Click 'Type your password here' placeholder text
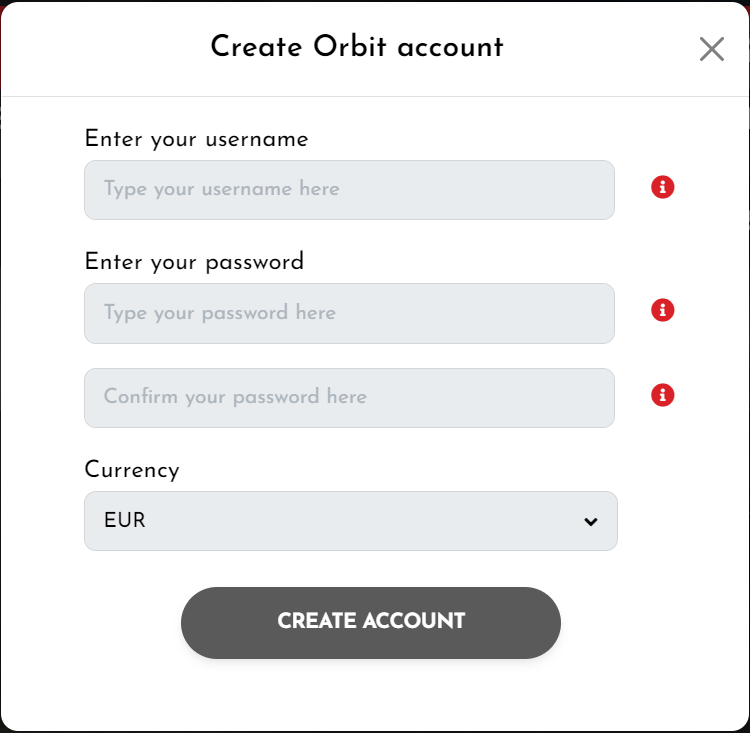The width and height of the screenshot is (750, 733). pyautogui.click(x=220, y=313)
